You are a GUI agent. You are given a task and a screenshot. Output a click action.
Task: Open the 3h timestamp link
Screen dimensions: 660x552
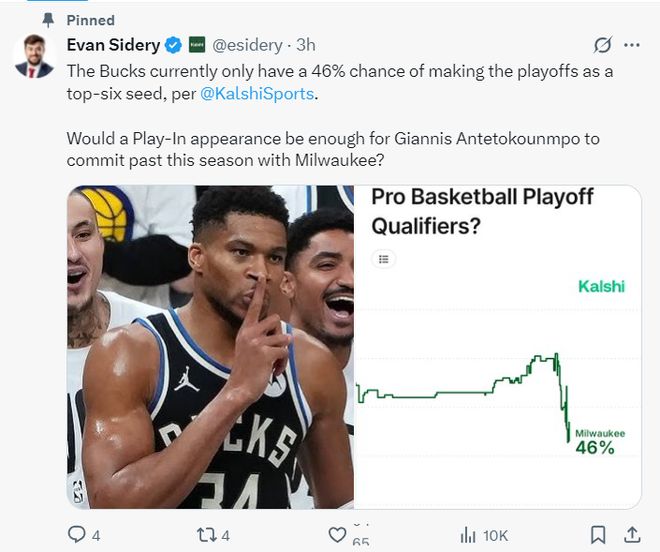click(306, 45)
